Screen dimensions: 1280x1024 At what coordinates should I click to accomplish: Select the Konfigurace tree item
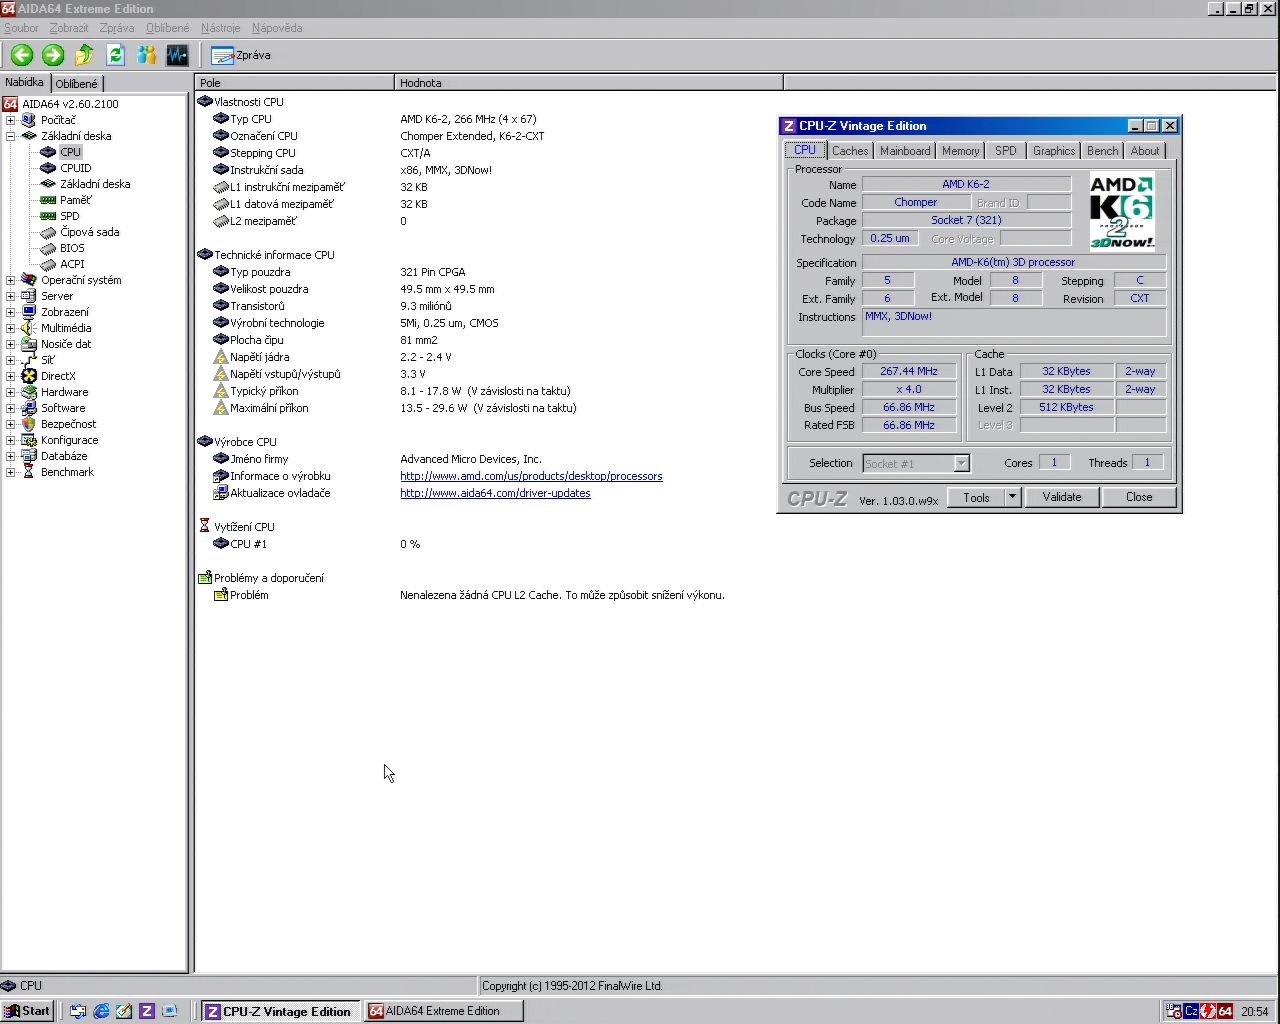tap(69, 440)
